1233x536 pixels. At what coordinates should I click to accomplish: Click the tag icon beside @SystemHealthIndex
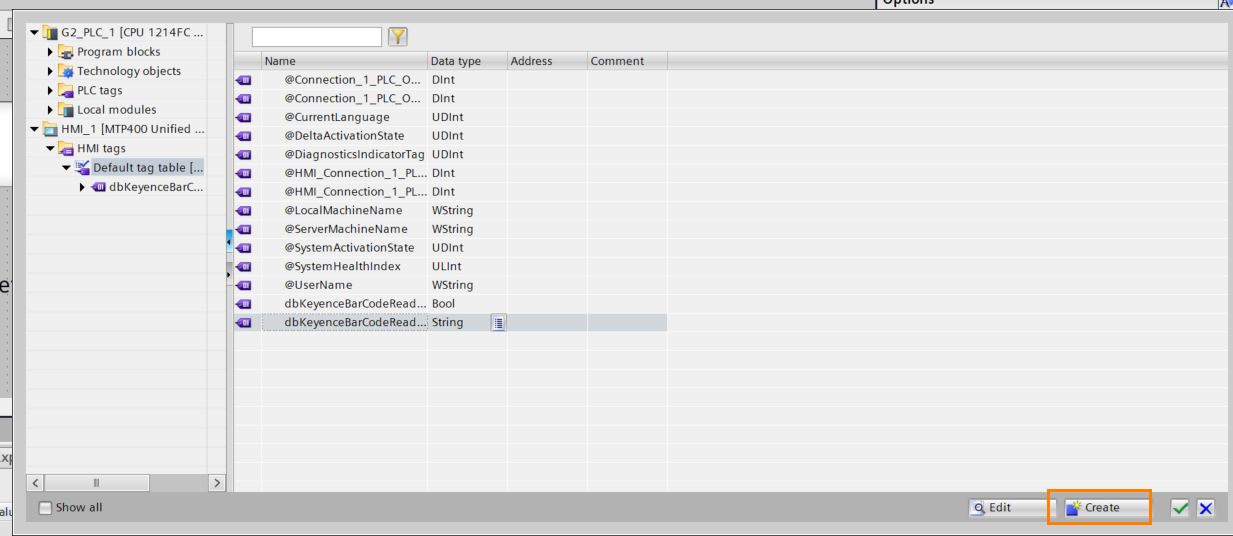tap(244, 267)
